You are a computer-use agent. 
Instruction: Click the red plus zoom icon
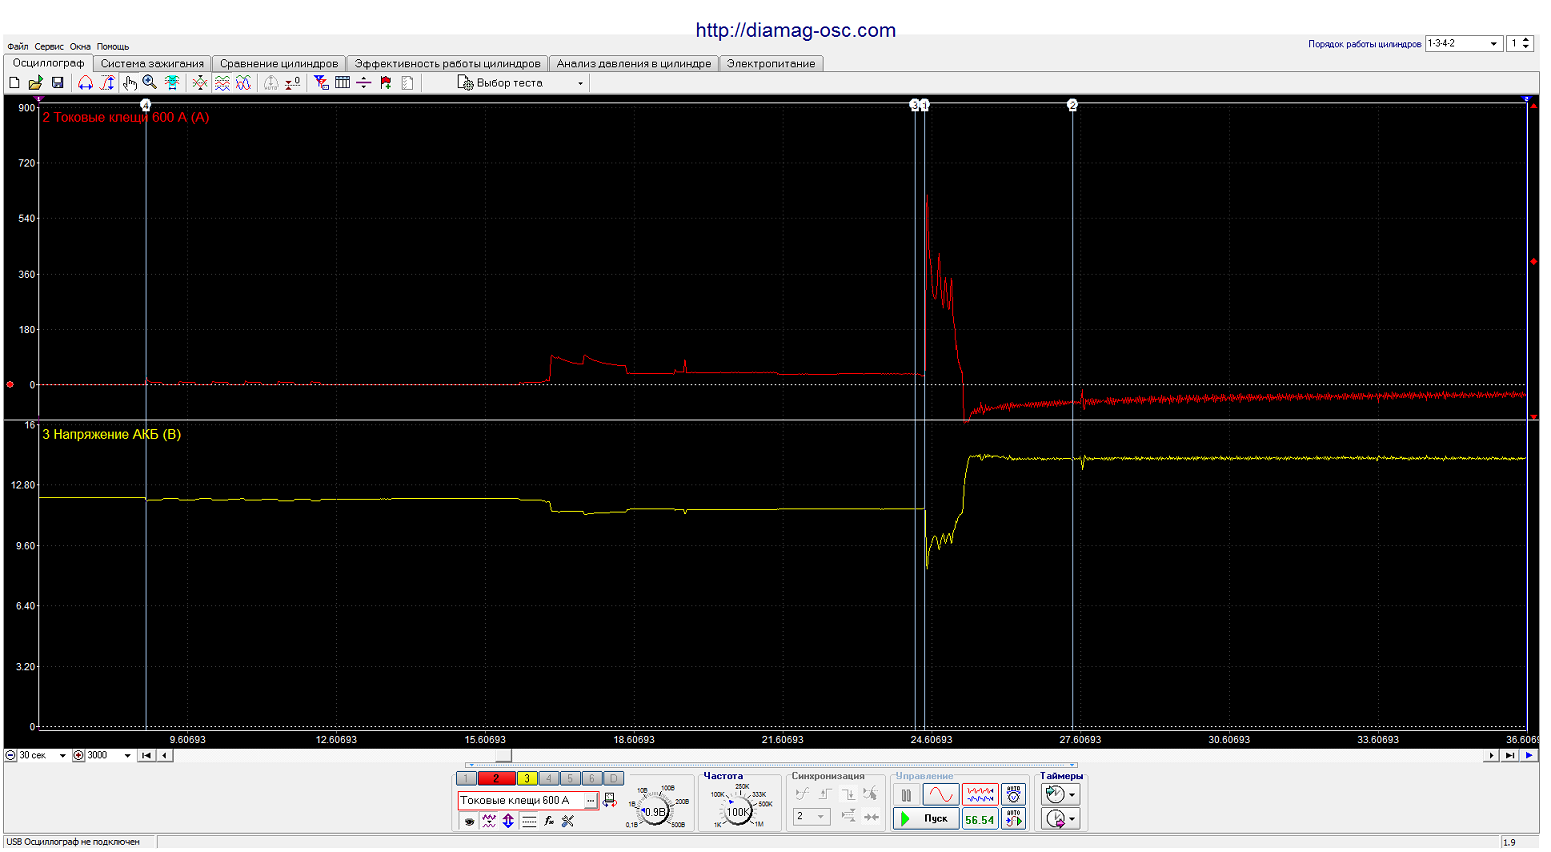(79, 755)
